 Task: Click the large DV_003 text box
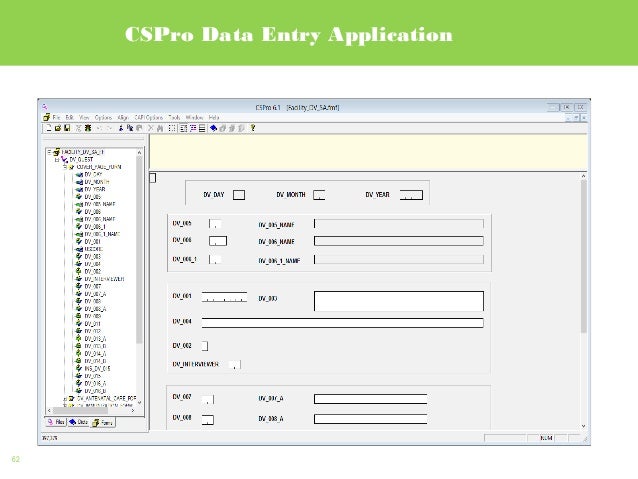click(x=399, y=301)
